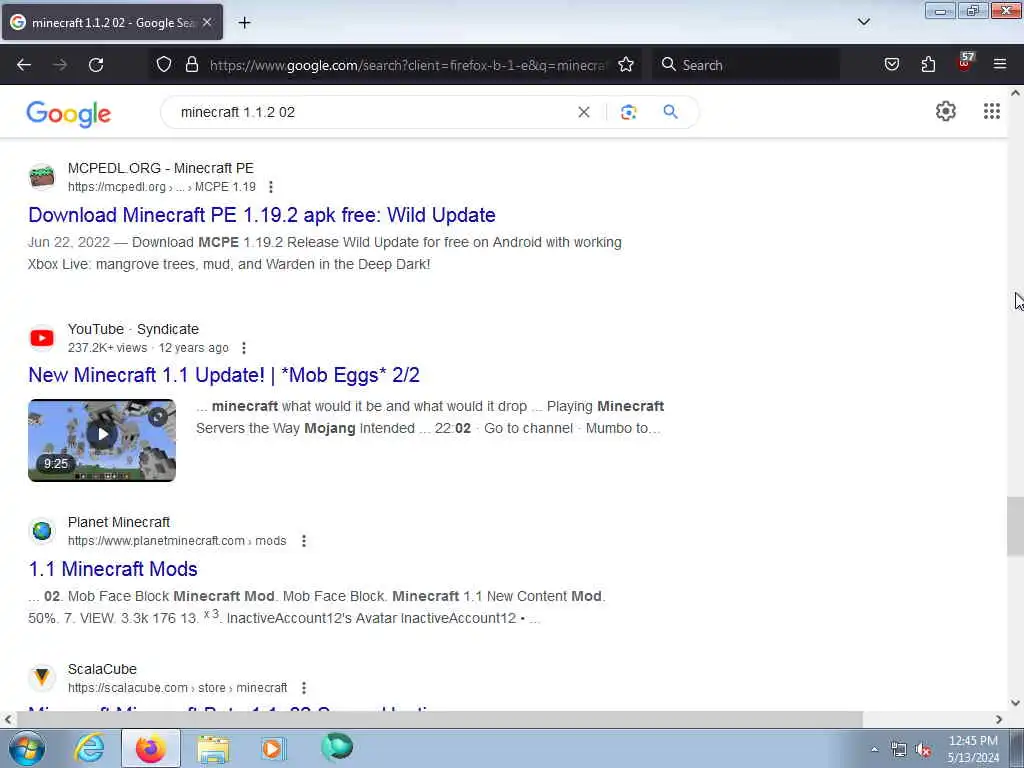Open Firefox extensions panel
The height and width of the screenshot is (768, 1024).
point(928,64)
